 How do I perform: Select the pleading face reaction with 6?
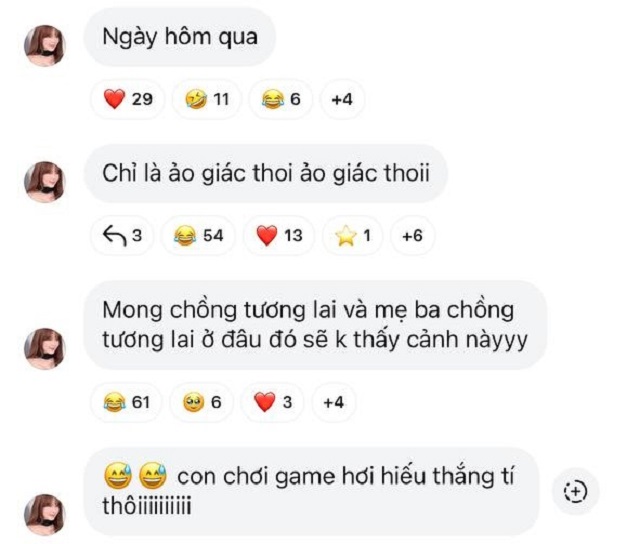pos(202,402)
